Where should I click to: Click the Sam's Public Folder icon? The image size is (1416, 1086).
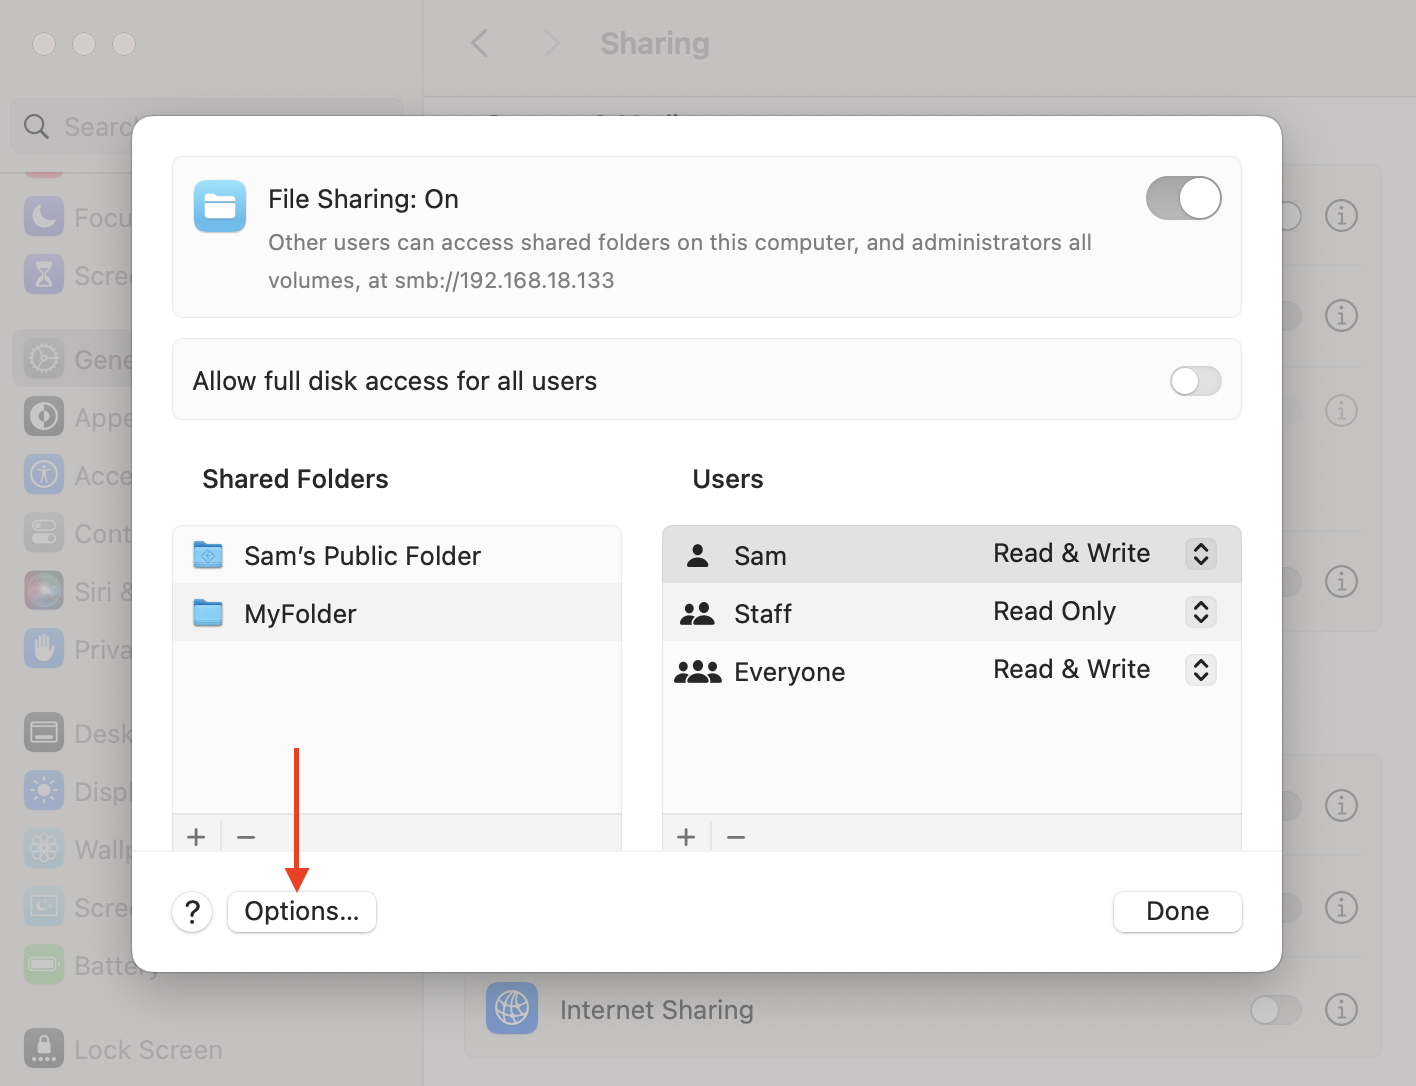208,555
